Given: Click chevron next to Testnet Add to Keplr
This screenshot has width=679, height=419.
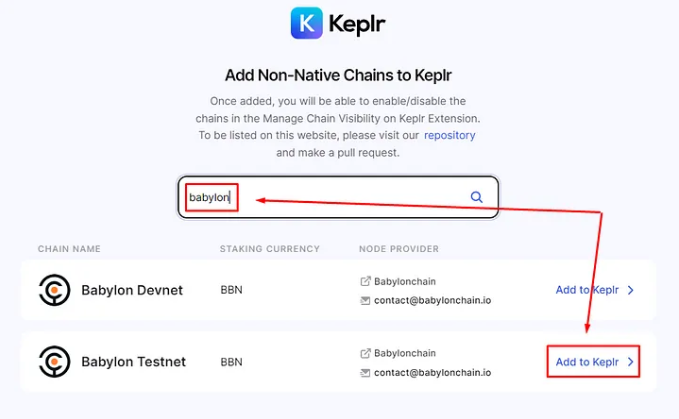Looking at the screenshot, I should click(630, 362).
